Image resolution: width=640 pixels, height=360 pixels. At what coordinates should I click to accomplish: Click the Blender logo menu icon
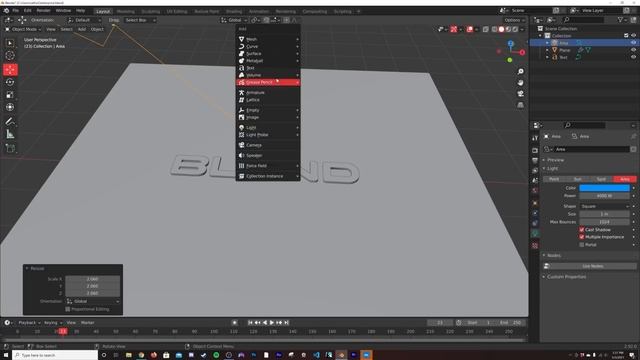[6, 11]
